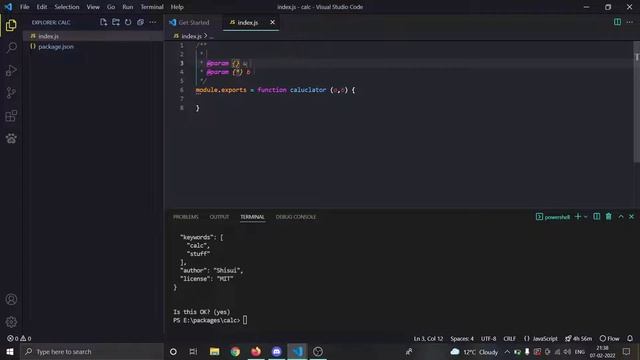Kill the terminal with trash icon
Screen dimensions: 640x360
pos(609,217)
